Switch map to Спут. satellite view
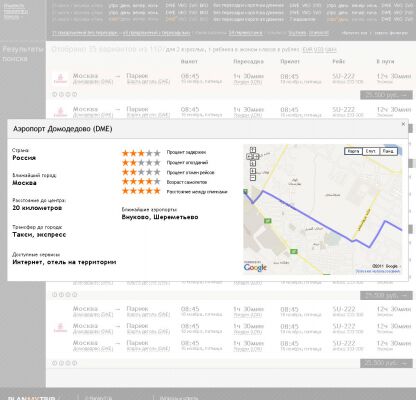 point(371,151)
